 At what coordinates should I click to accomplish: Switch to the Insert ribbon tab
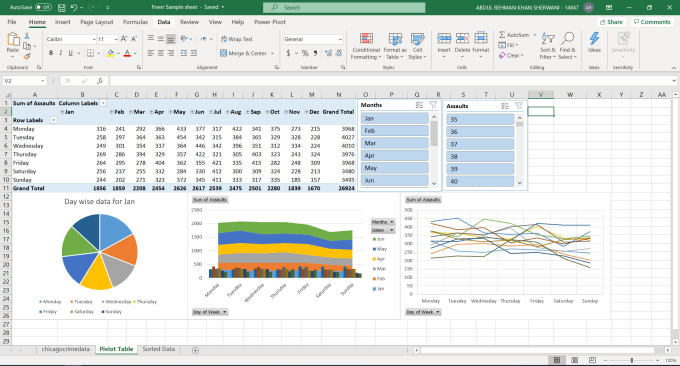tap(62, 22)
